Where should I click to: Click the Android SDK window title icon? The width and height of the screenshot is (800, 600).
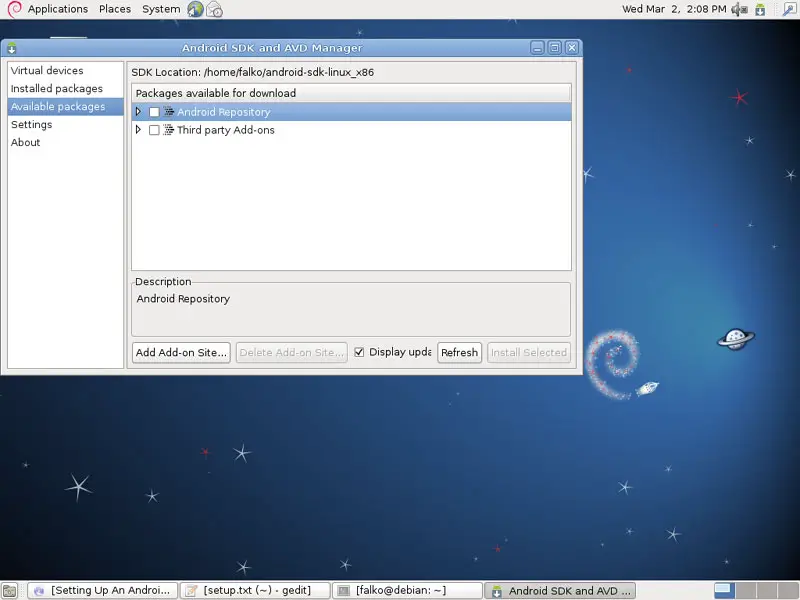tap(12, 48)
